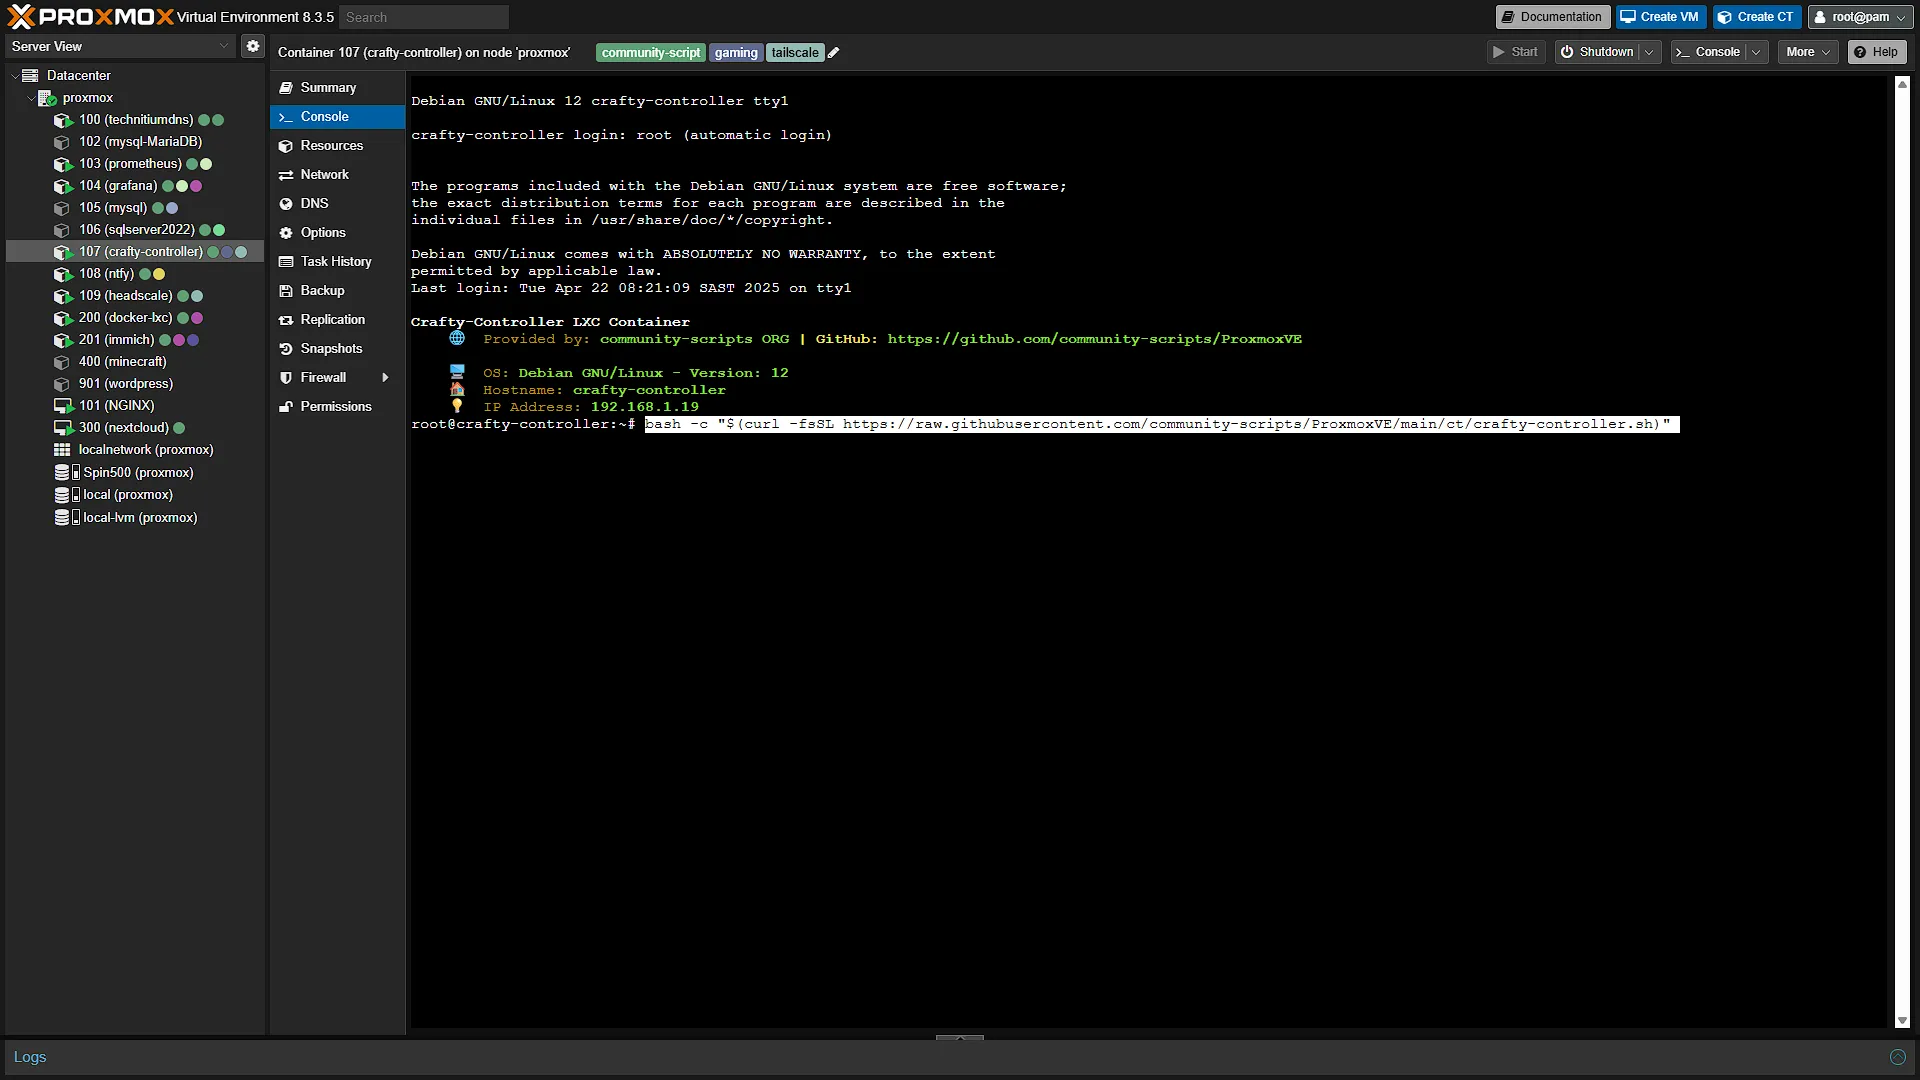This screenshot has width=1920, height=1080.
Task: Click the gaming tag
Action: click(x=736, y=53)
